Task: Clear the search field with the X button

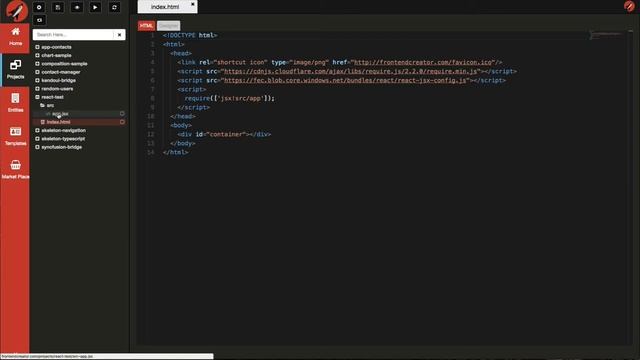Action: [x=119, y=35]
